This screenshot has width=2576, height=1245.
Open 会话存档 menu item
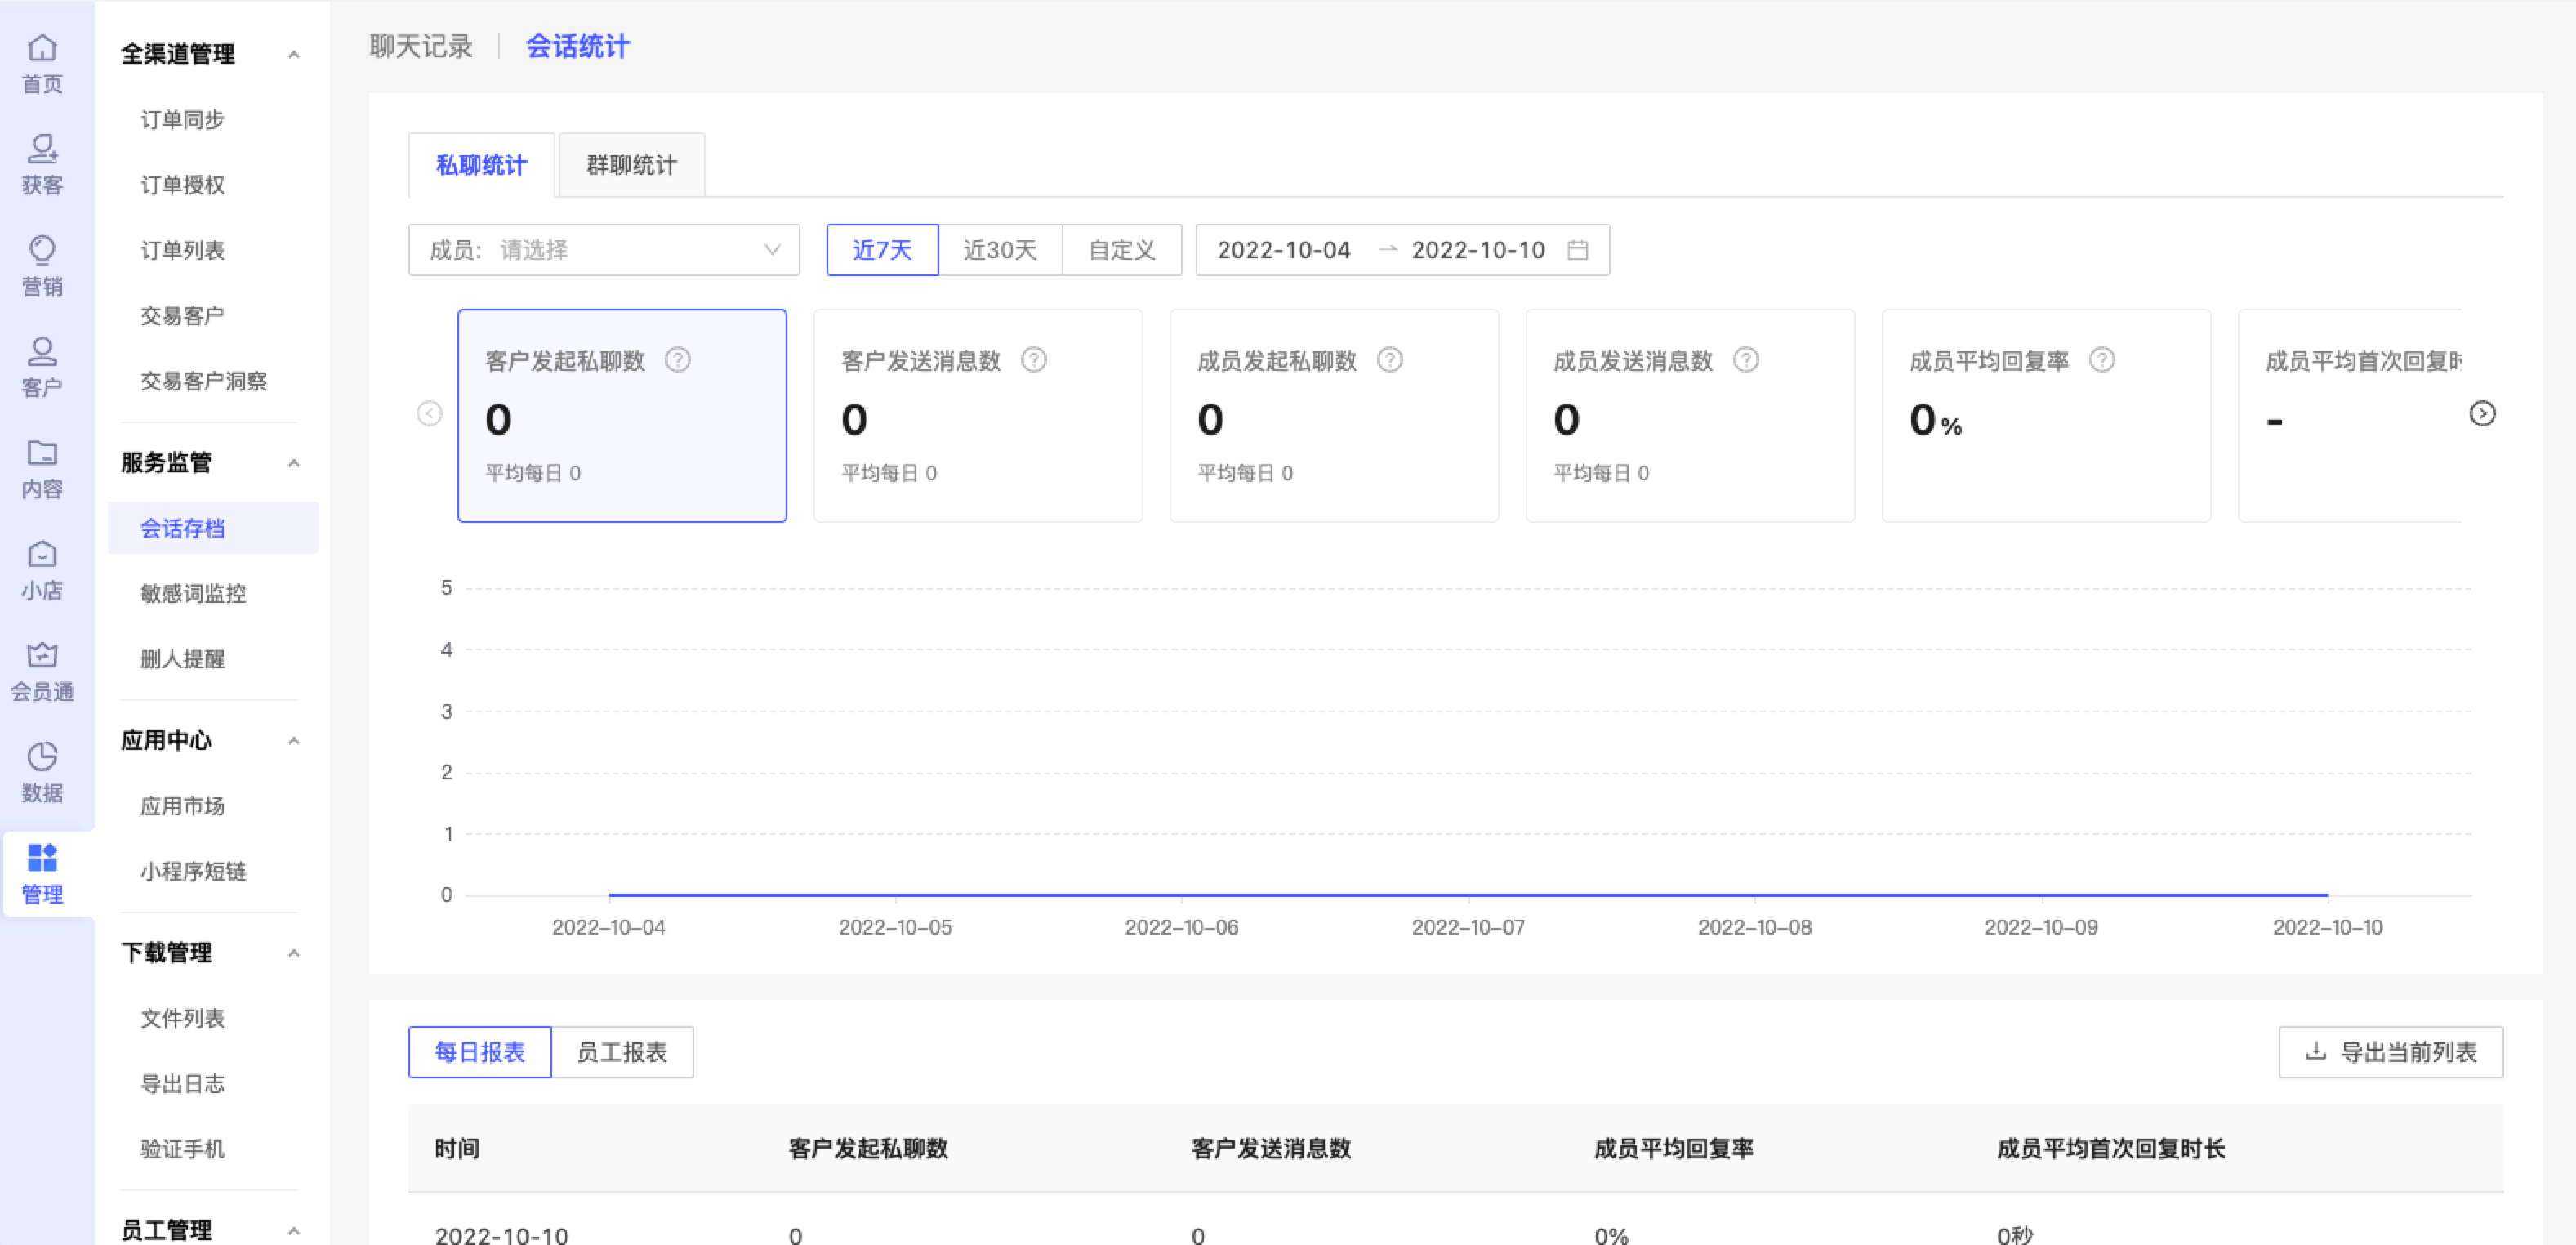tap(213, 528)
